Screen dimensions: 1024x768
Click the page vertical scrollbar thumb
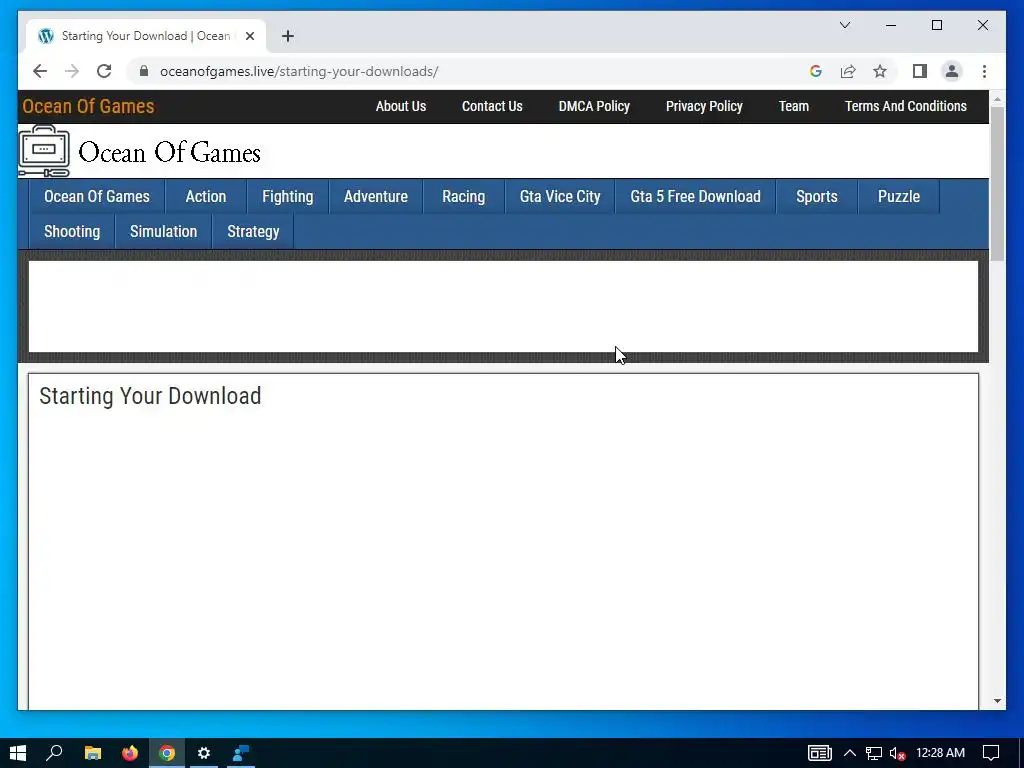tap(997, 184)
